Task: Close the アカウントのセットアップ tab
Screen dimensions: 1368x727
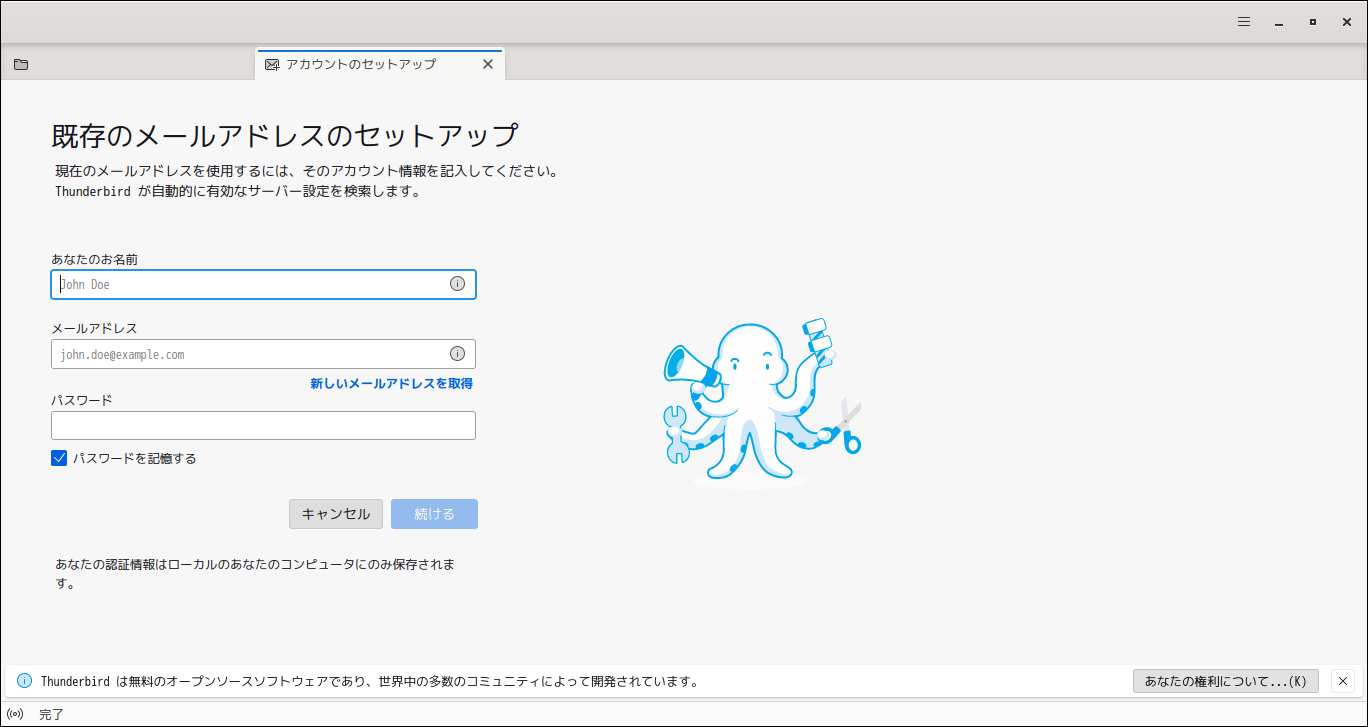Action: tap(488, 64)
